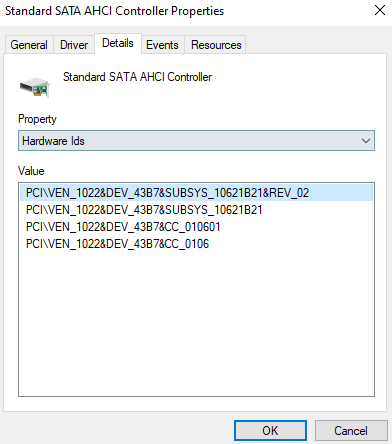This screenshot has width=392, height=444.
Task: Click the Standard SATA AHCI Controller device name
Action: (x=137, y=77)
